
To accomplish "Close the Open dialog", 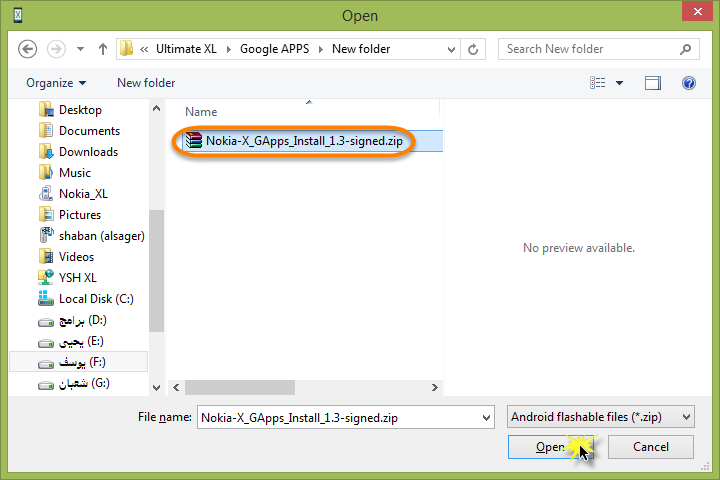I will (697, 11).
